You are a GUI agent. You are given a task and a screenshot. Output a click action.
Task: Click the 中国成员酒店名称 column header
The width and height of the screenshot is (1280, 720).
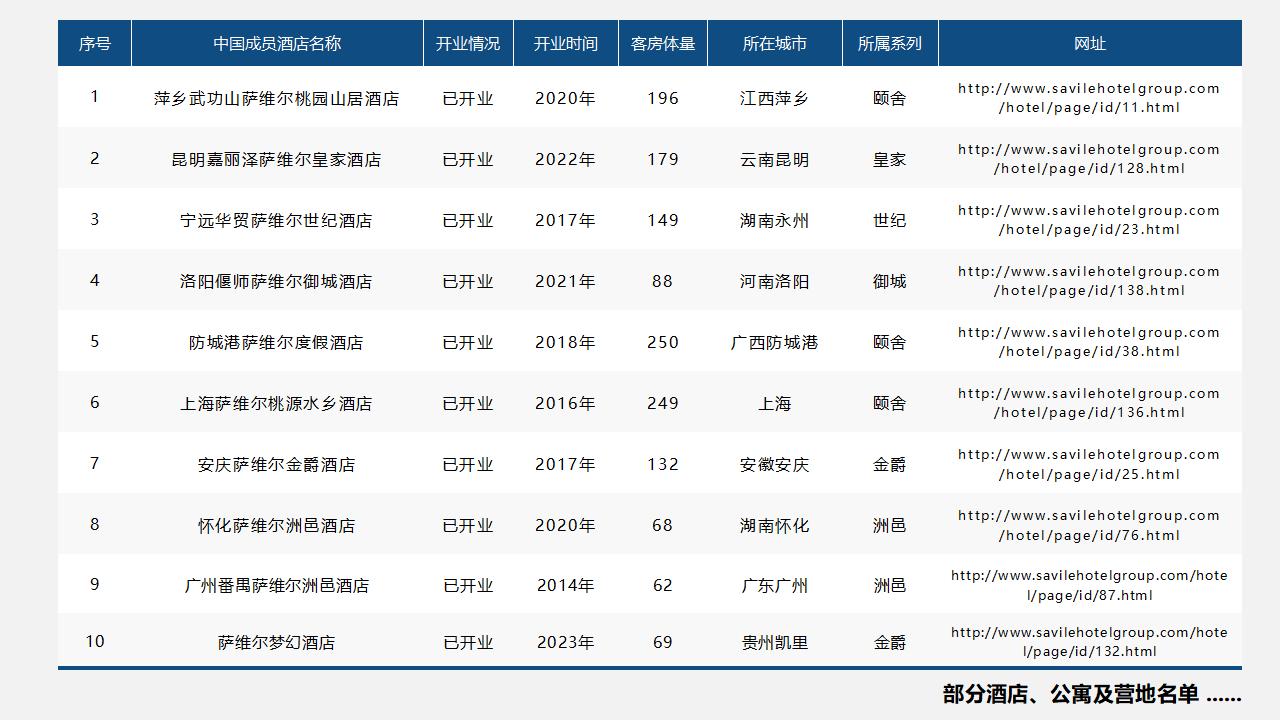(x=277, y=44)
